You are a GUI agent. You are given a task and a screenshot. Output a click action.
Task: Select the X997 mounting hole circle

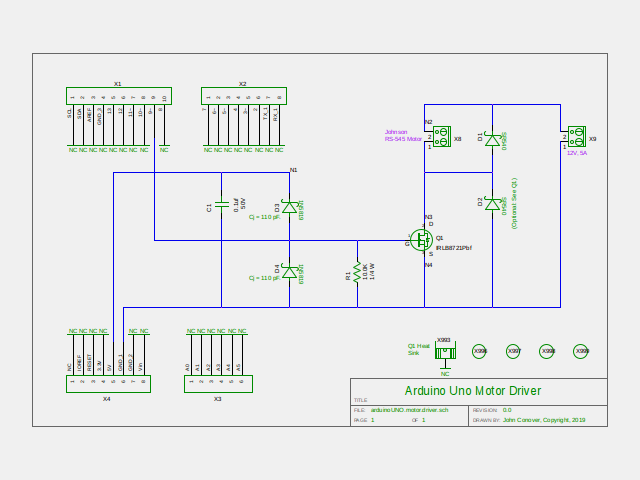(x=513, y=351)
